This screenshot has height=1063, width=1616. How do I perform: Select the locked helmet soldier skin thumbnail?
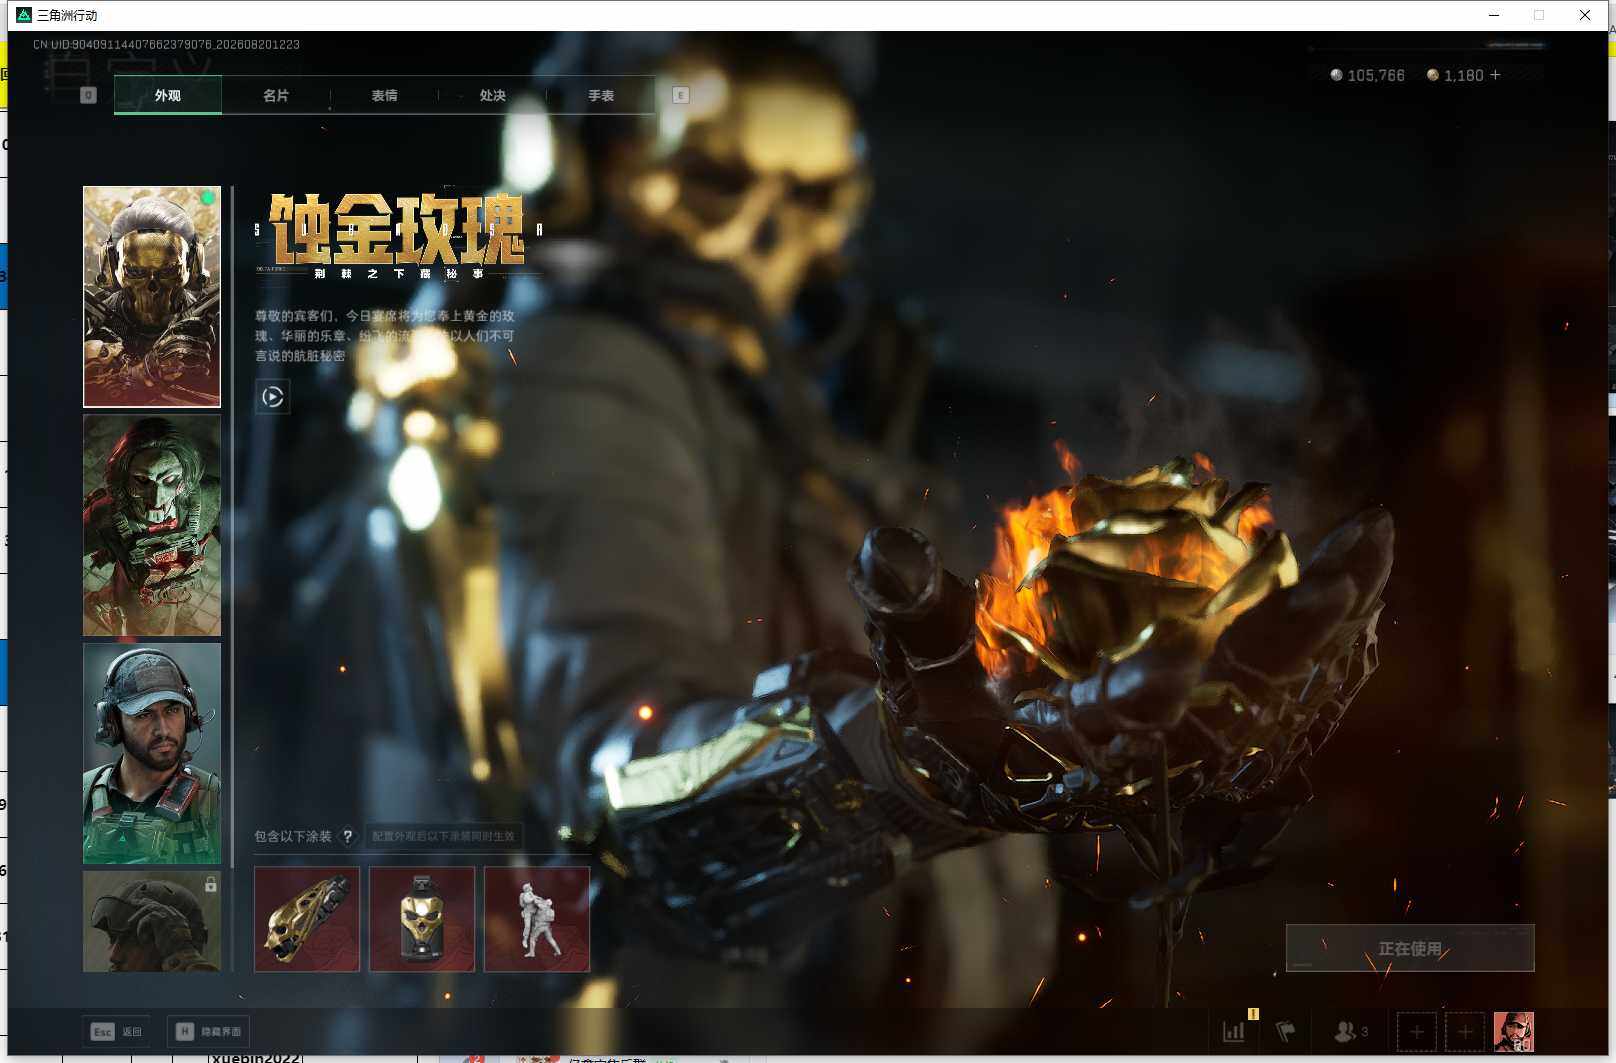(x=152, y=921)
